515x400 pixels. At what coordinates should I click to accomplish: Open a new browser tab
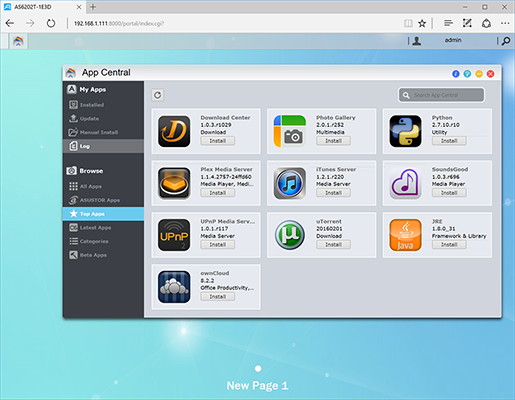pyautogui.click(x=93, y=7)
